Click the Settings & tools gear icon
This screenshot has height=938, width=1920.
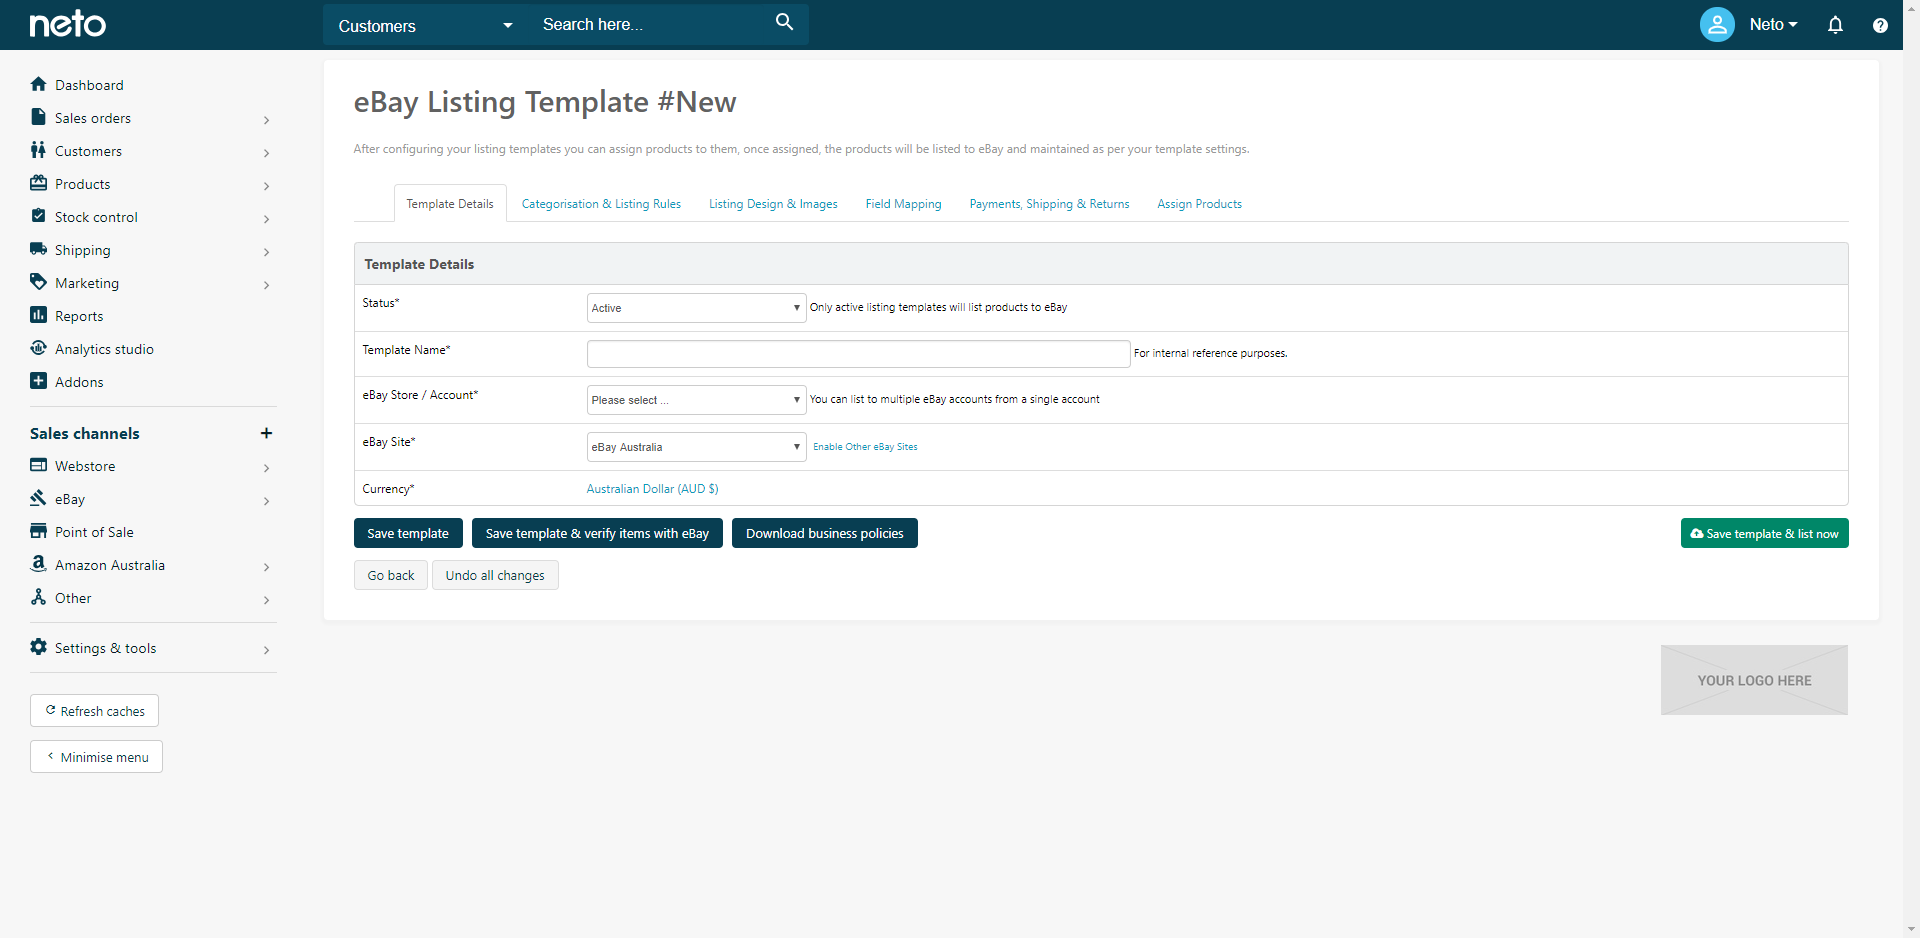(38, 647)
